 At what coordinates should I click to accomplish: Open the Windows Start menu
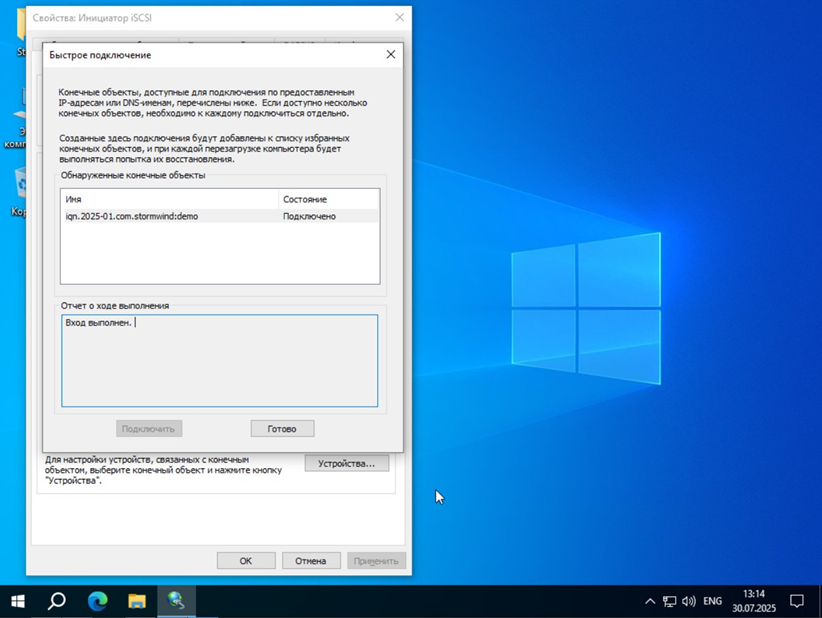click(x=18, y=601)
